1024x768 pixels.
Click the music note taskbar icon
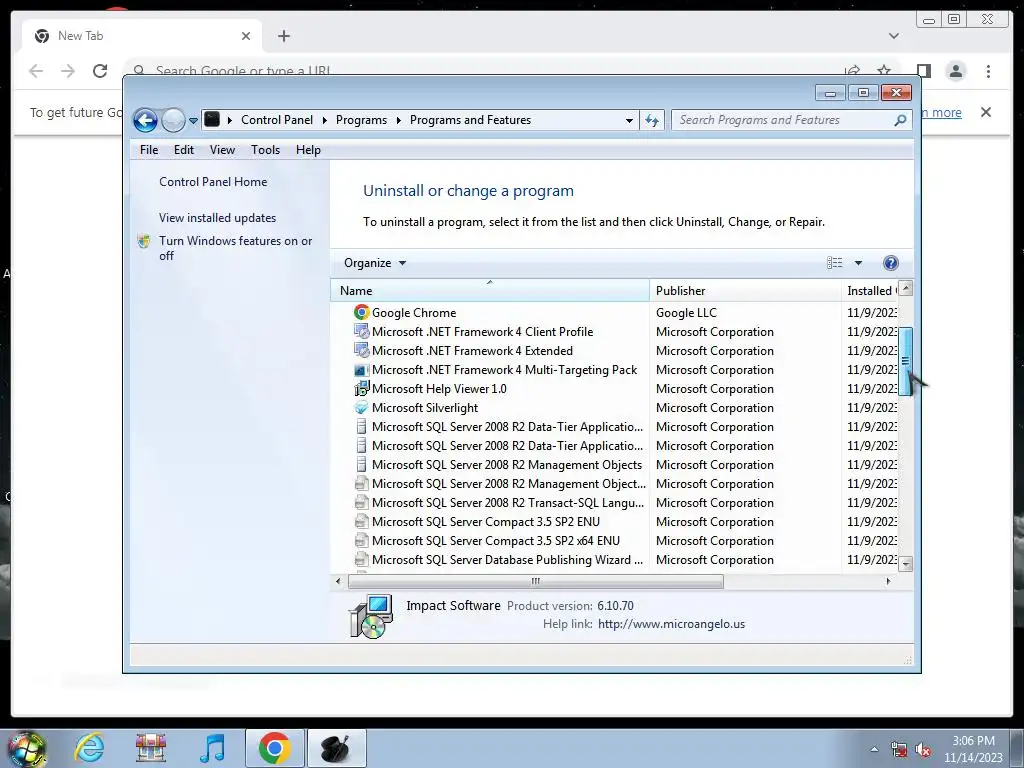point(212,748)
